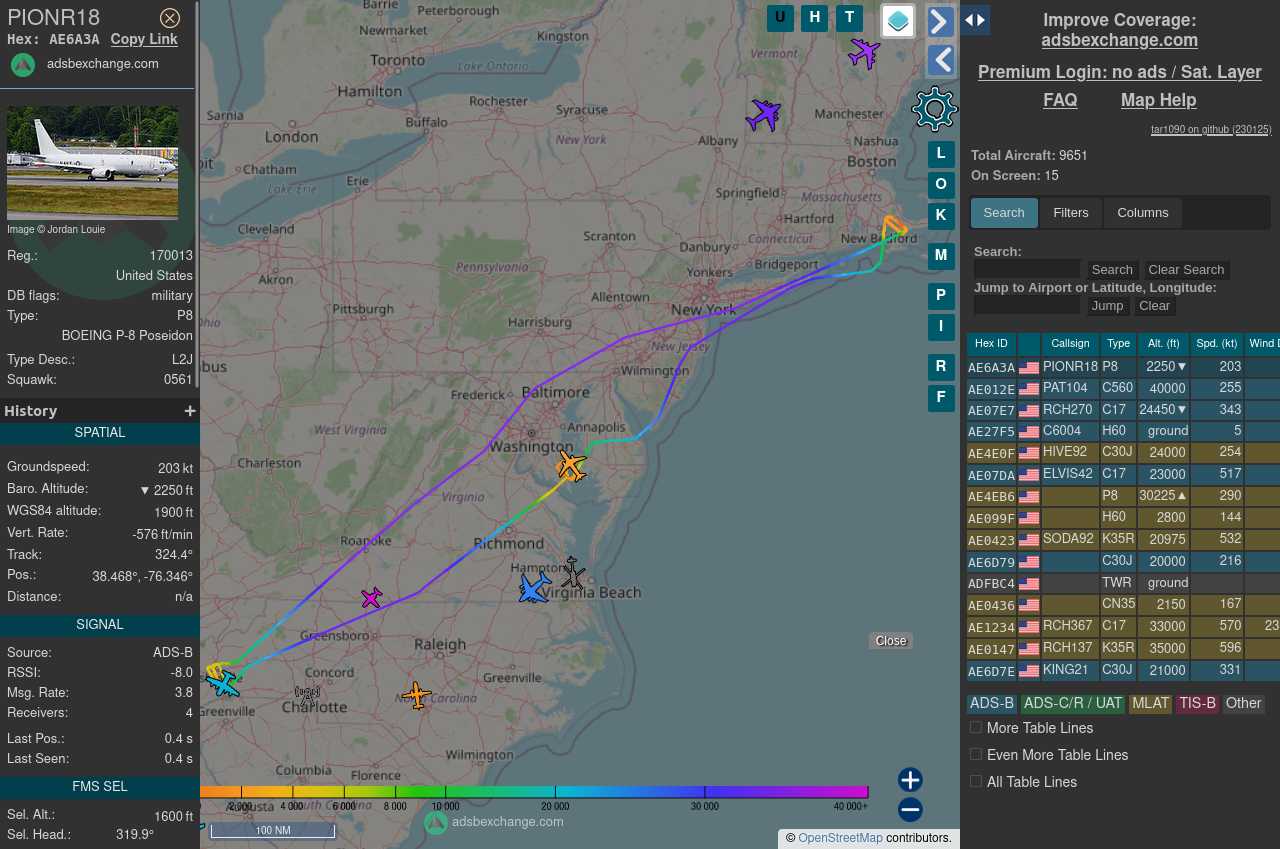Toggle the T map button
1280x849 pixels.
(x=849, y=18)
